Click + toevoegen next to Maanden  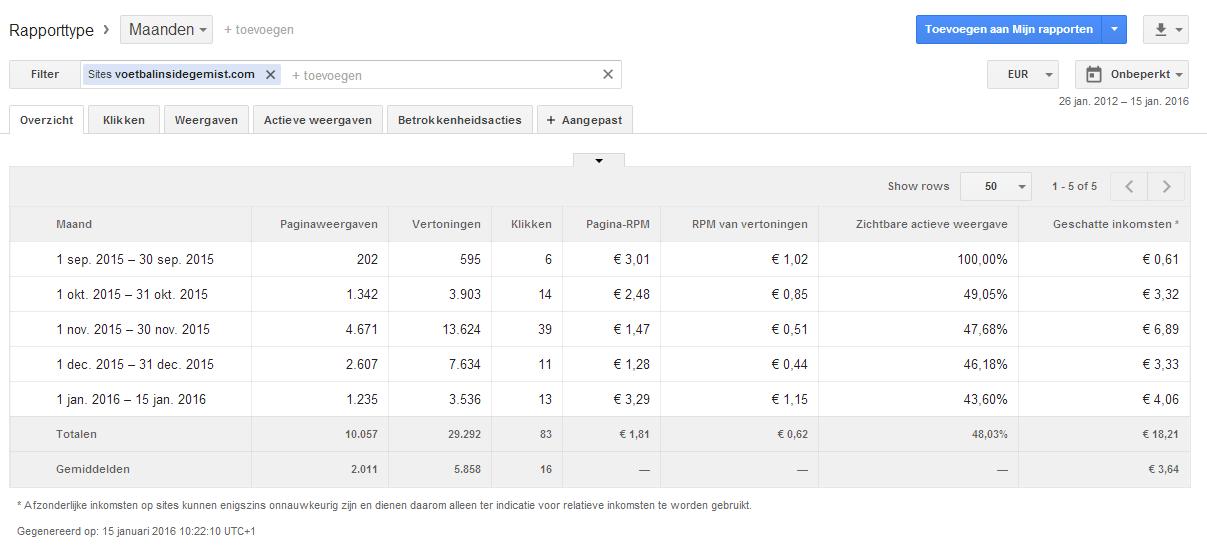[x=259, y=30]
